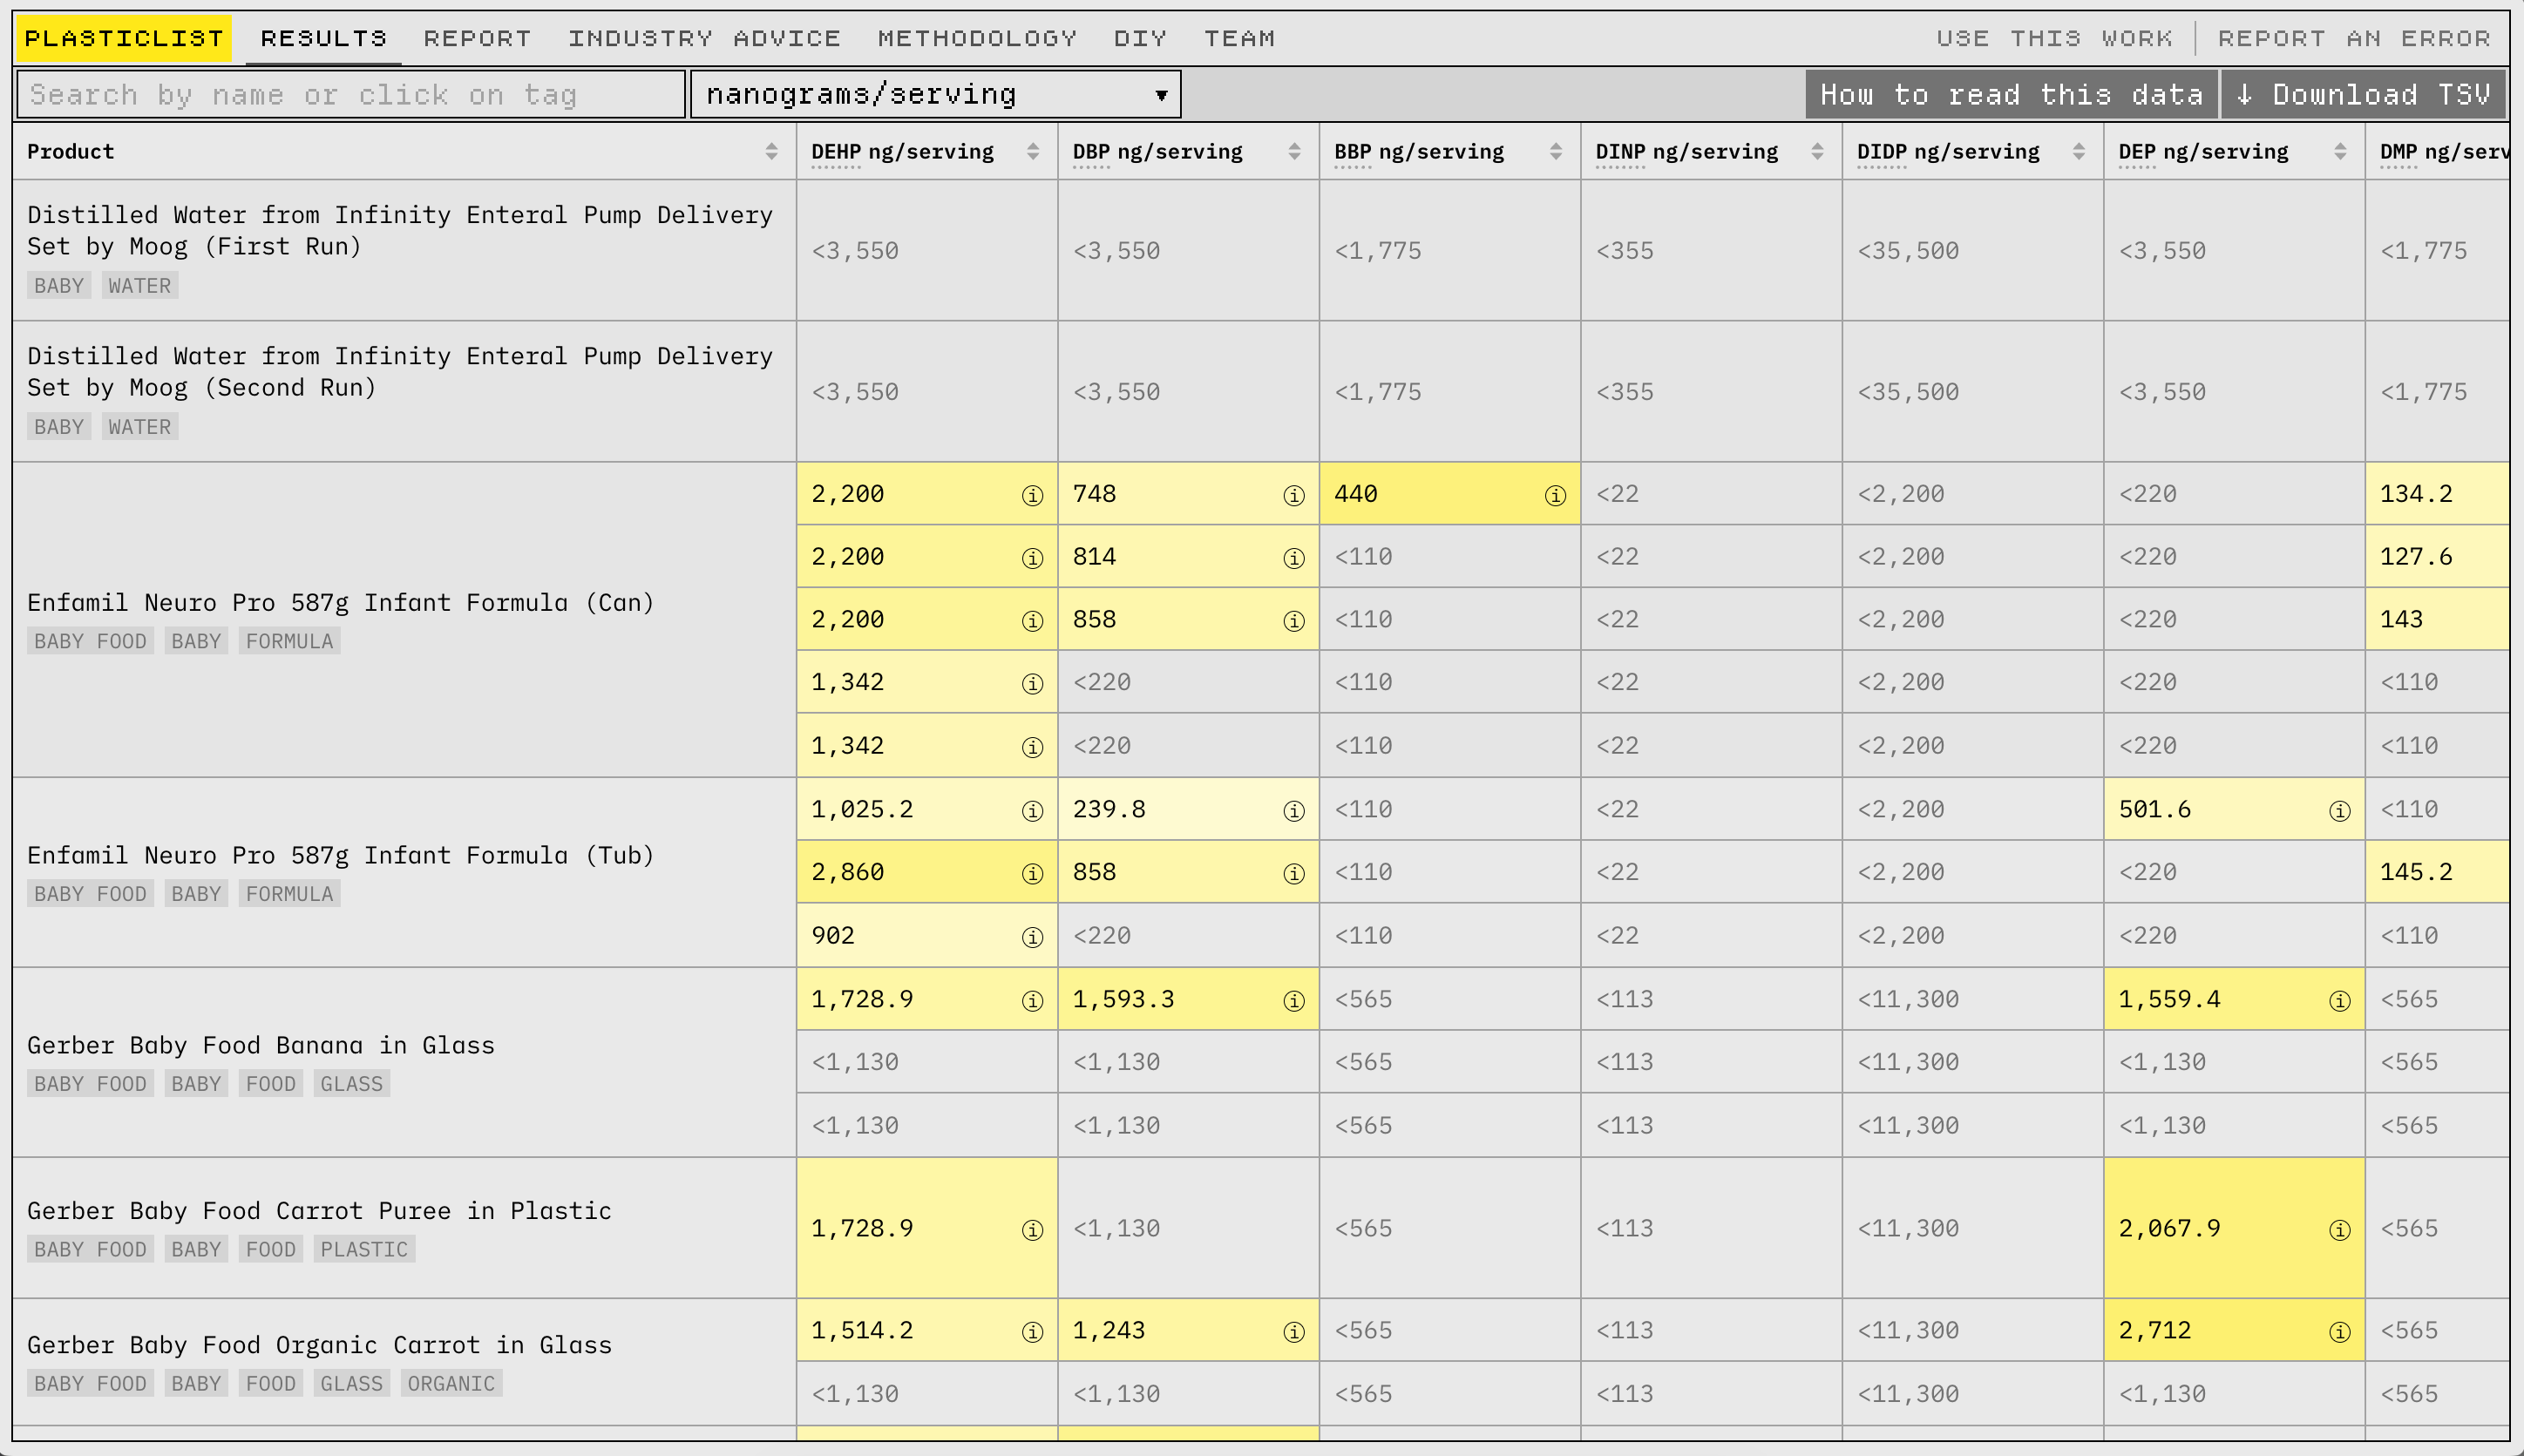The height and width of the screenshot is (1456, 2524).
Task: Open the Report tab
Action: [477, 38]
